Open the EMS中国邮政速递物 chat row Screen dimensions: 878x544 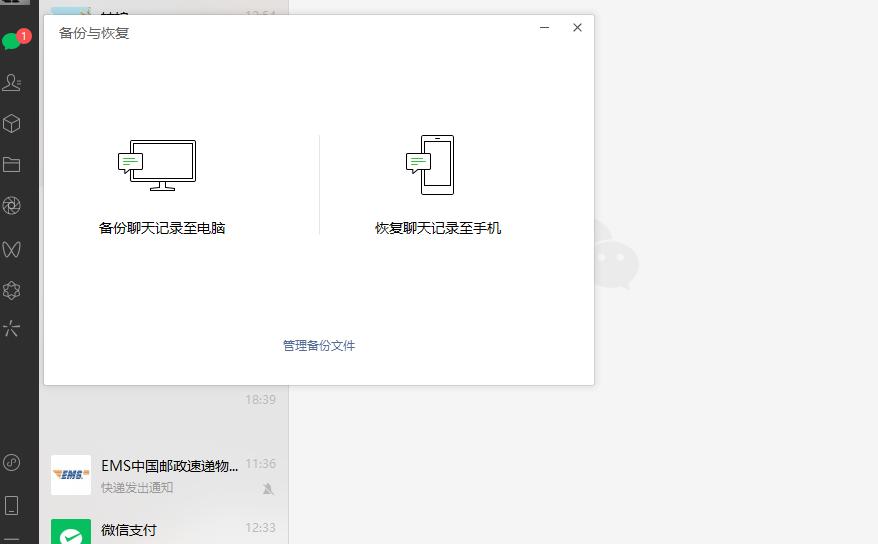coord(164,475)
